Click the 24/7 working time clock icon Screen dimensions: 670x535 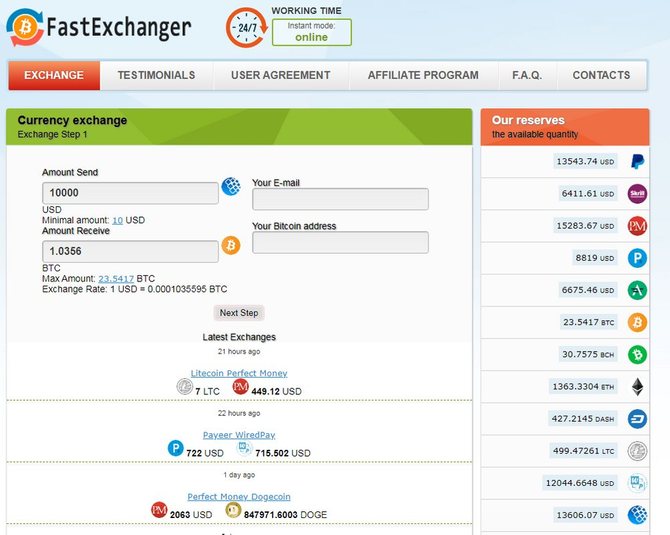247,27
